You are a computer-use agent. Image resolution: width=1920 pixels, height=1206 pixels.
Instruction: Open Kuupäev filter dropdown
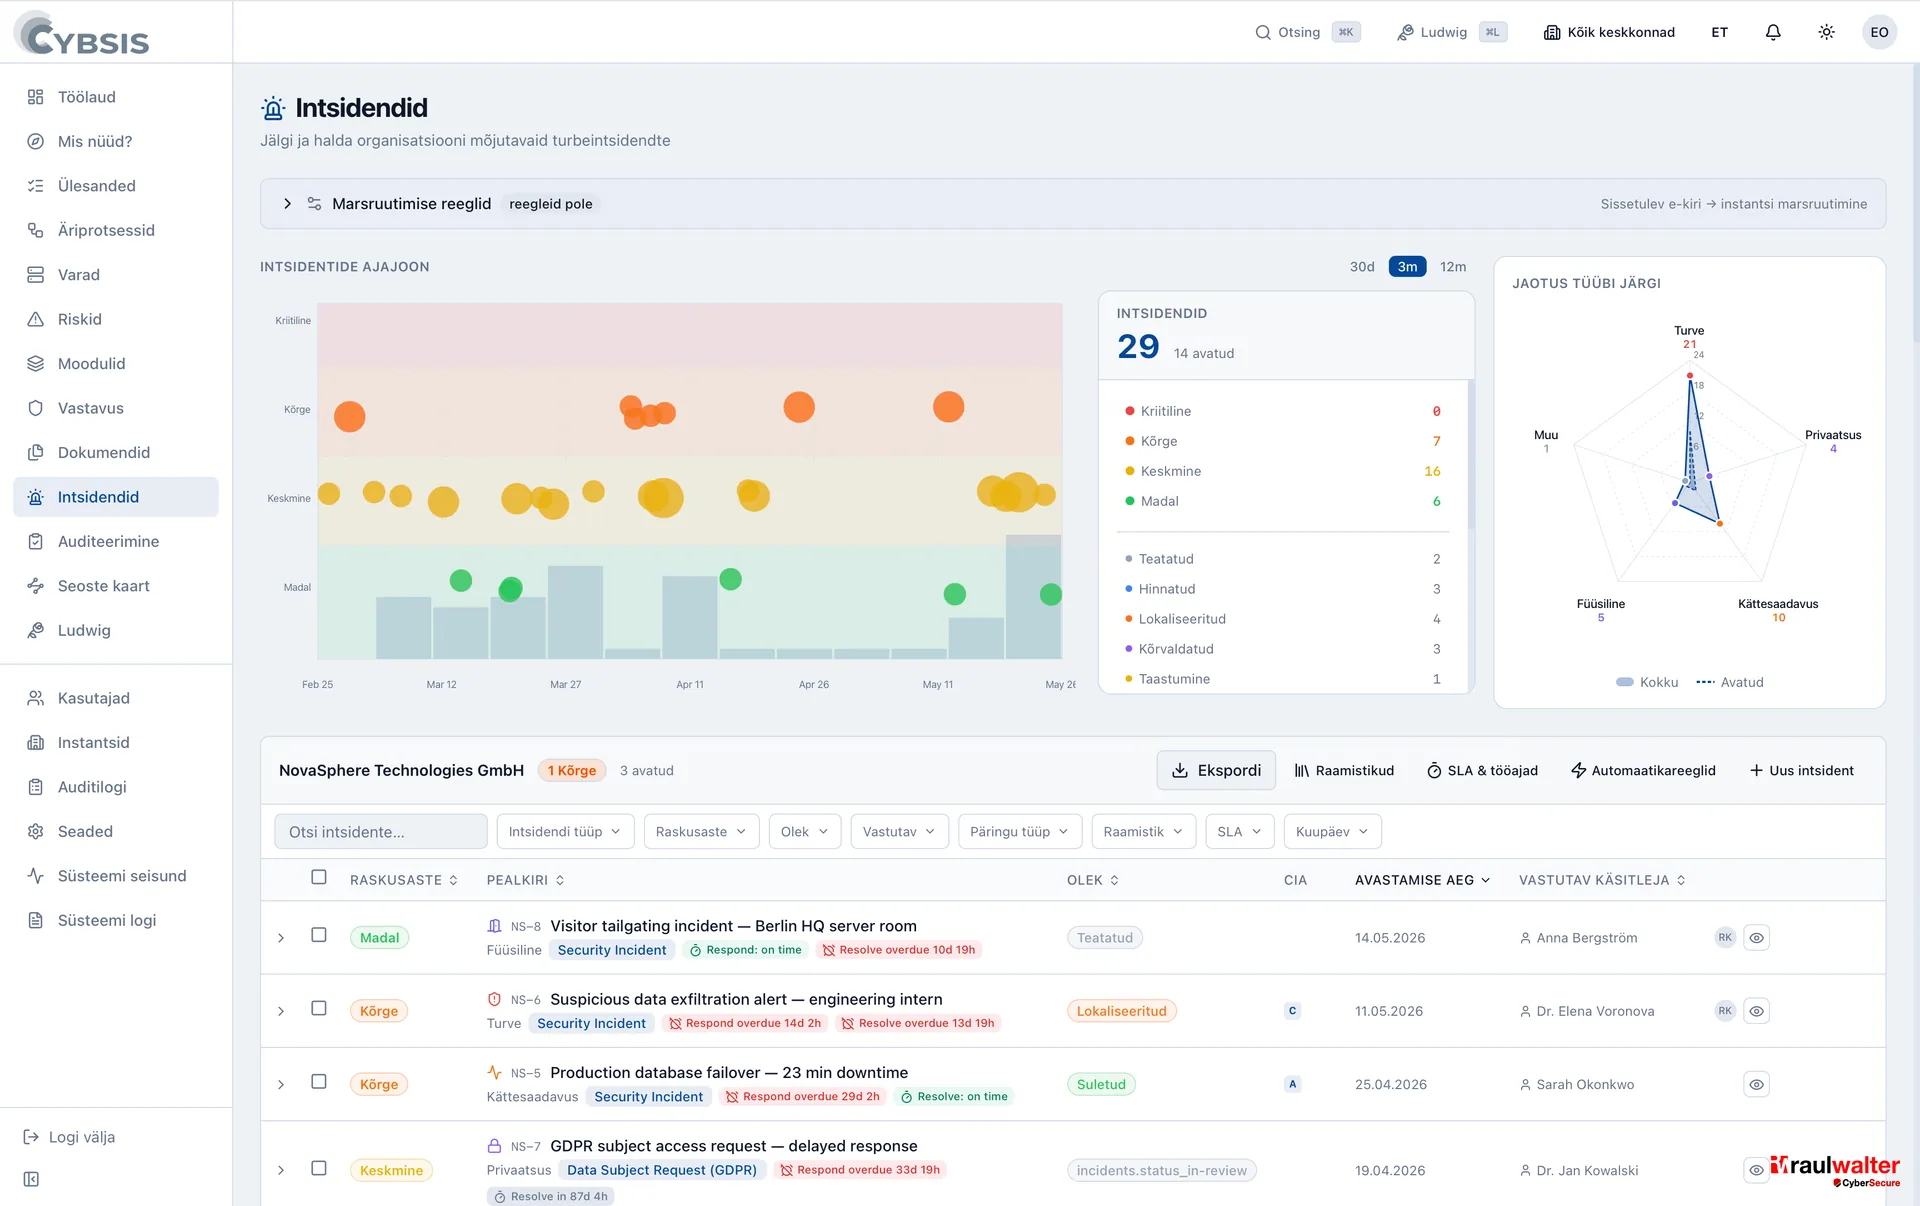point(1332,832)
